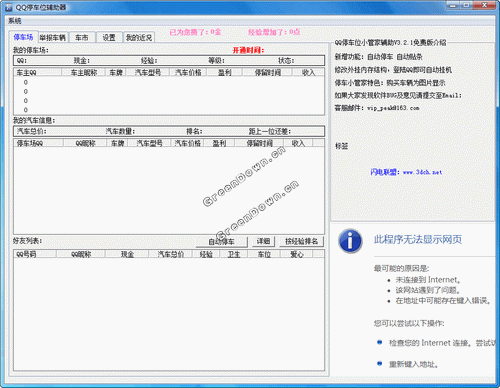Switch to the 我的近况 tab
Image resolution: width=500 pixels, height=388 pixels.
(x=139, y=38)
